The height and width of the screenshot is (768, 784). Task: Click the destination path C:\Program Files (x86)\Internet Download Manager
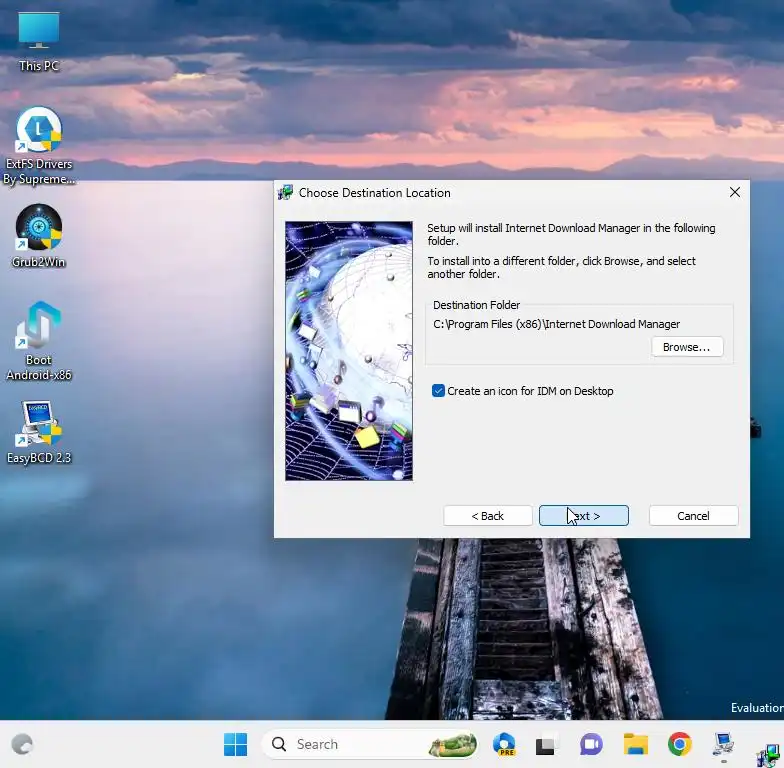pyautogui.click(x=556, y=324)
